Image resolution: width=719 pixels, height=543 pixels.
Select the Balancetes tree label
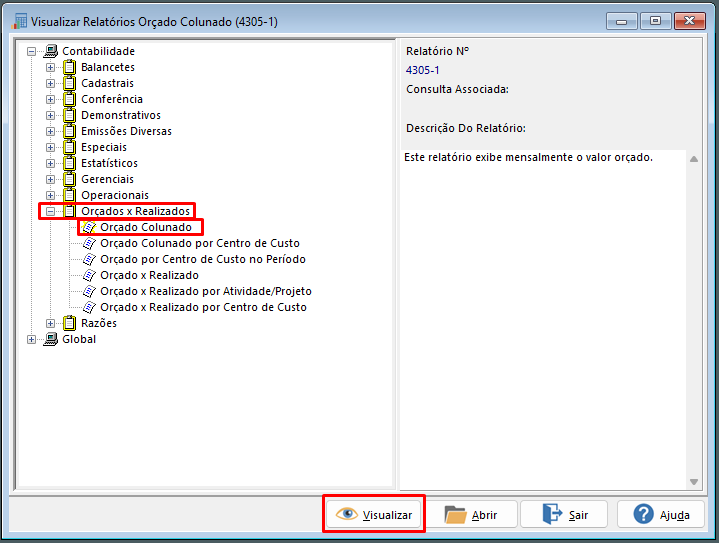pos(108,67)
